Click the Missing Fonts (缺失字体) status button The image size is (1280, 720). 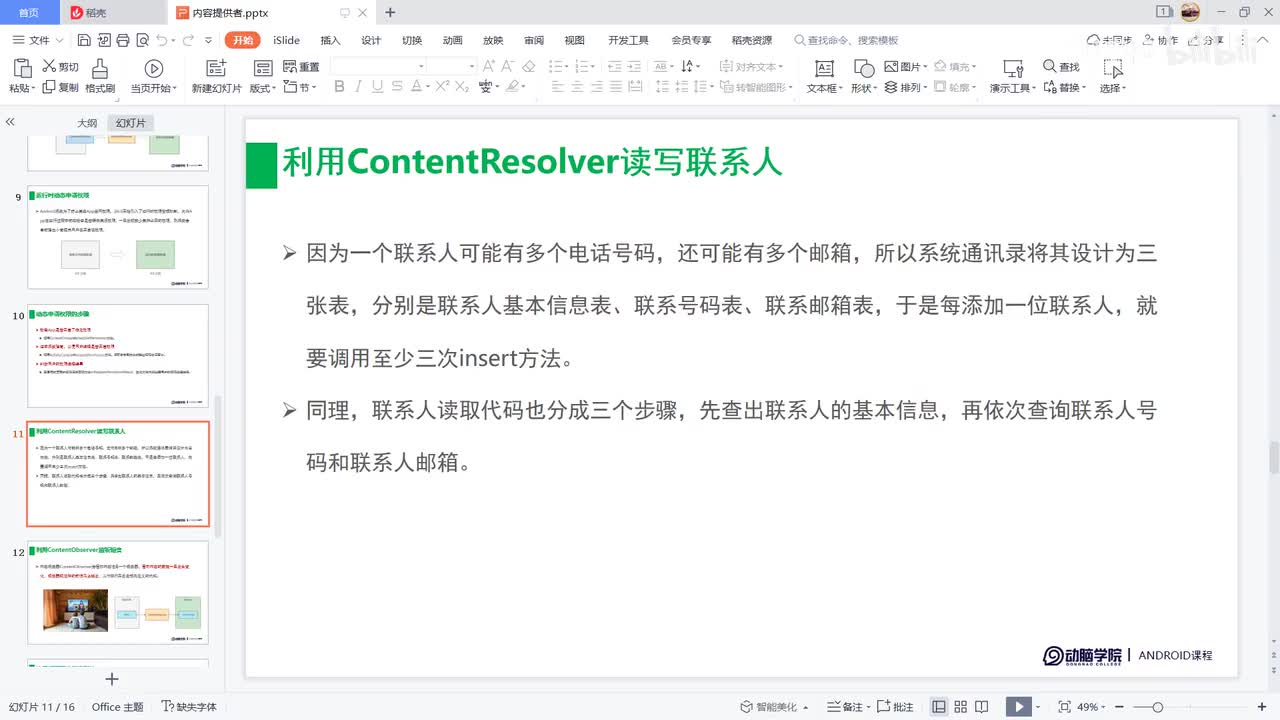[x=190, y=707]
